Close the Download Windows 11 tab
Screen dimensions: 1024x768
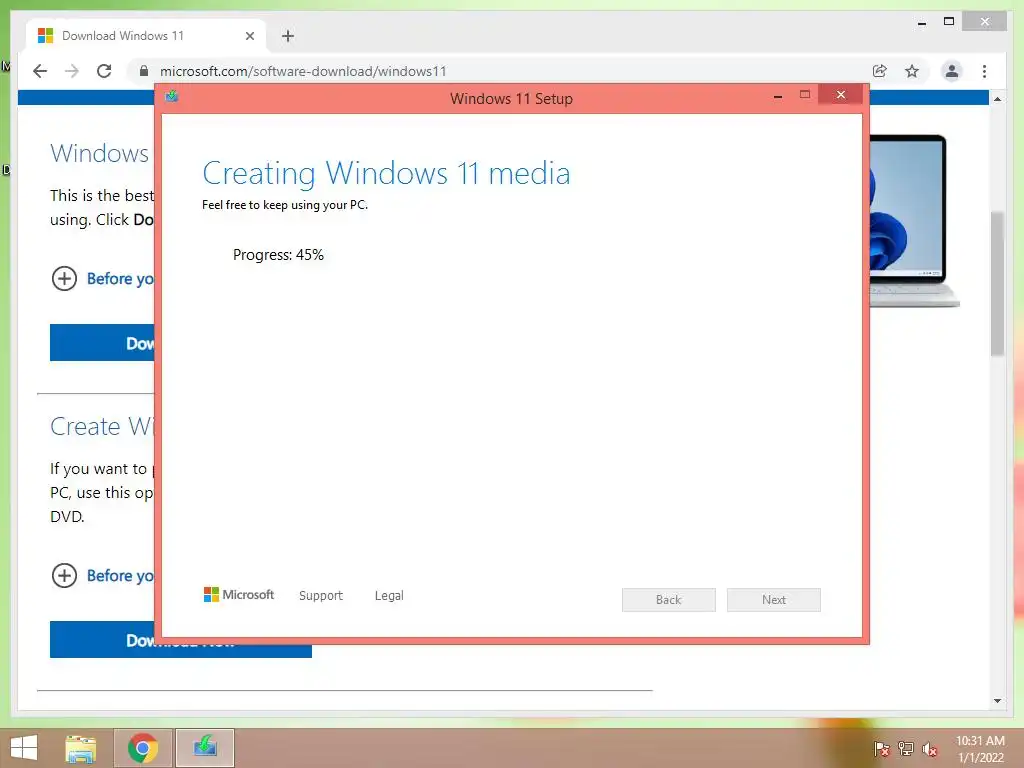coord(249,36)
